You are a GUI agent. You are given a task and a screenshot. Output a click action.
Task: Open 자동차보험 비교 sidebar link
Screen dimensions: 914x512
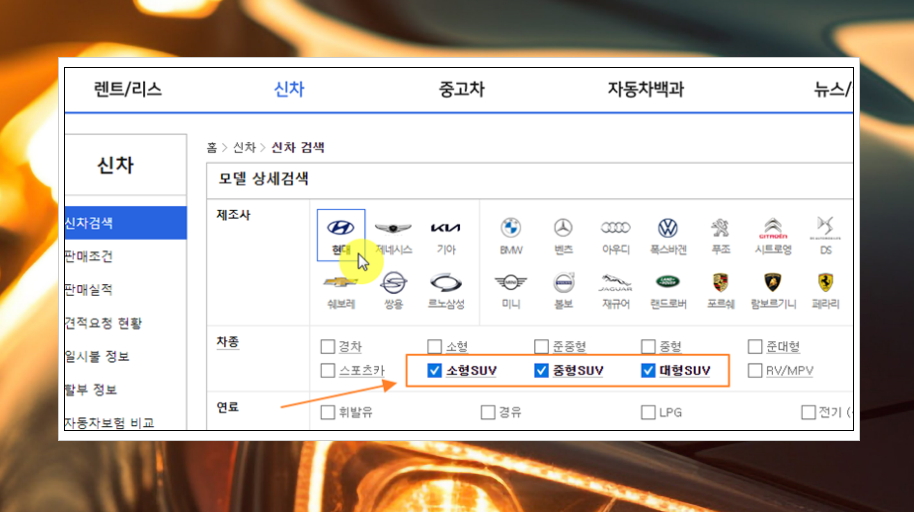coord(109,422)
